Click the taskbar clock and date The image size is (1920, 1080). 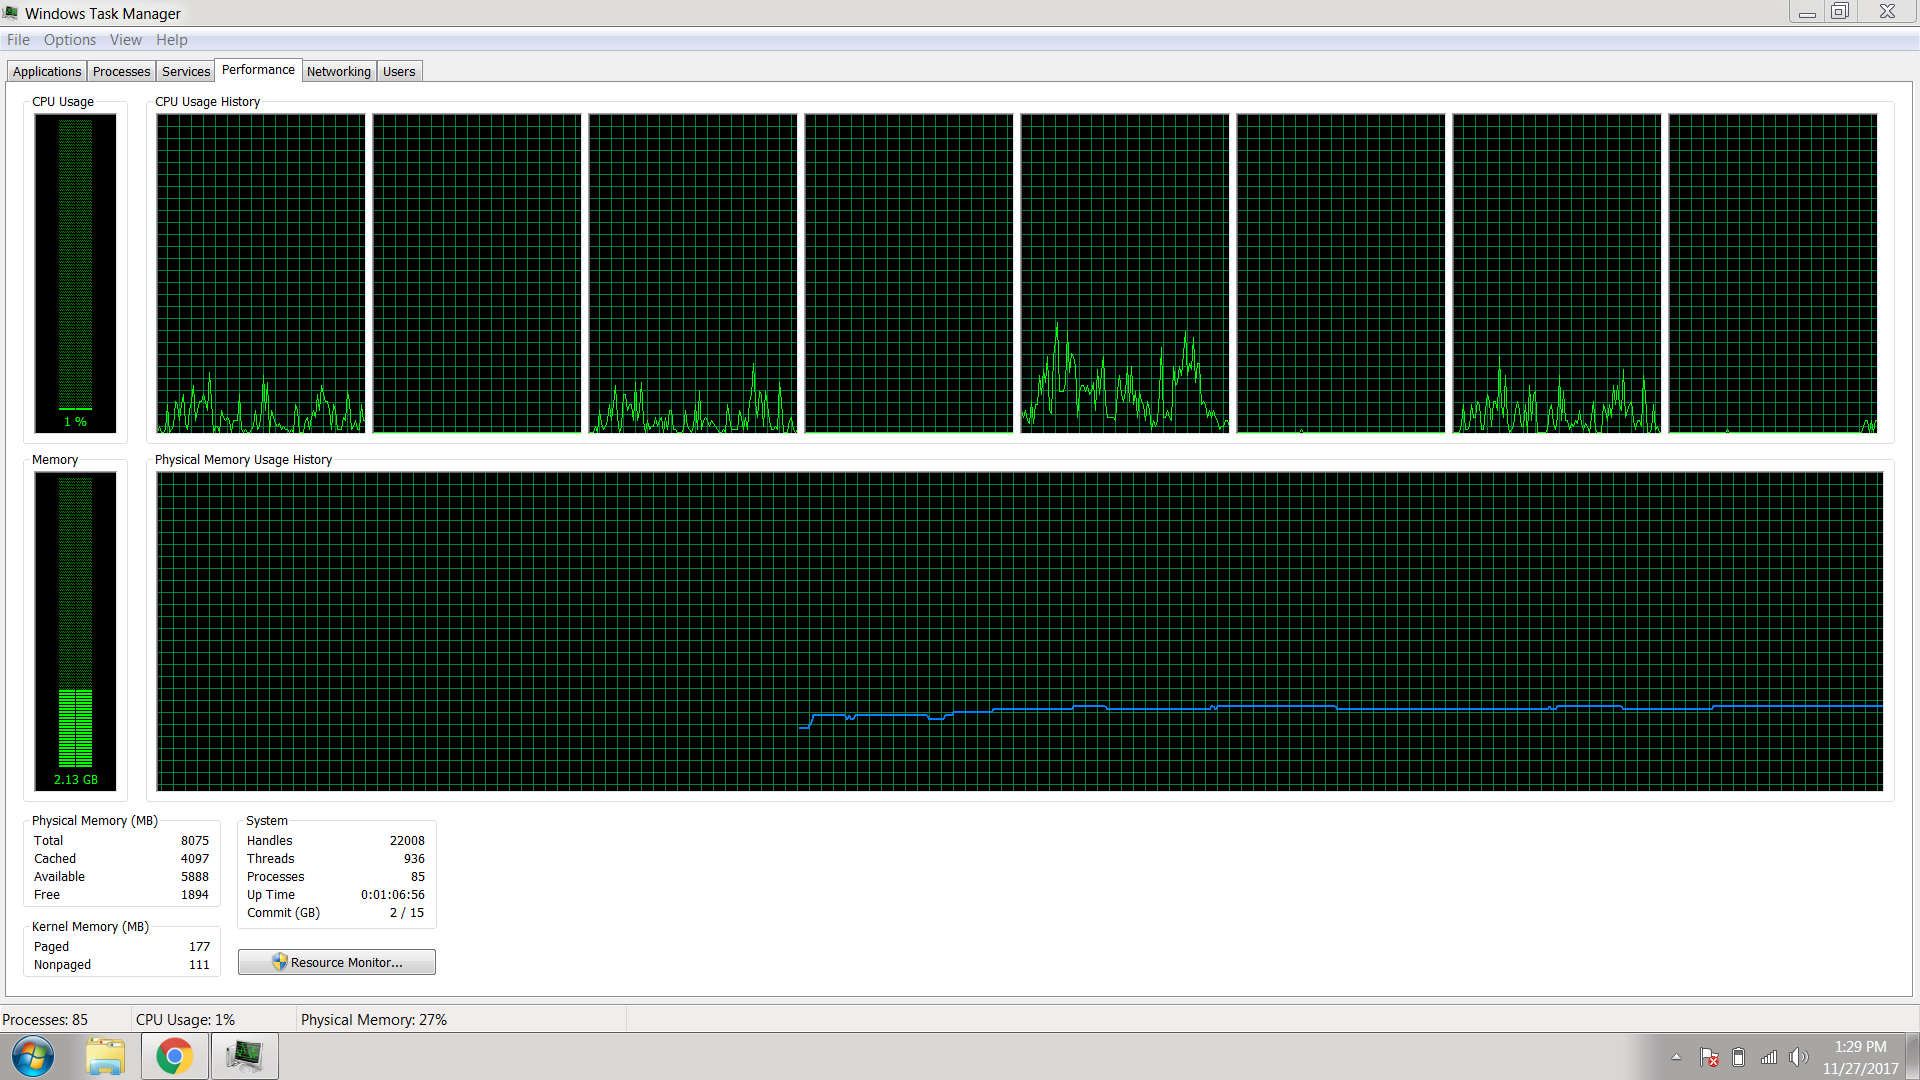pyautogui.click(x=1859, y=1057)
